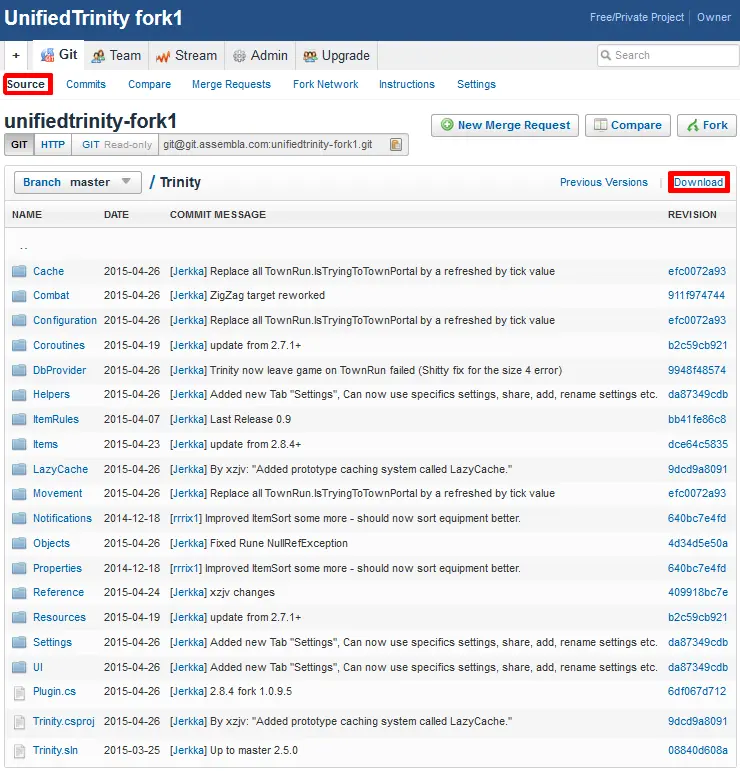This screenshot has width=740, height=771.
Task: Open the Stream tab
Action: pos(186,56)
